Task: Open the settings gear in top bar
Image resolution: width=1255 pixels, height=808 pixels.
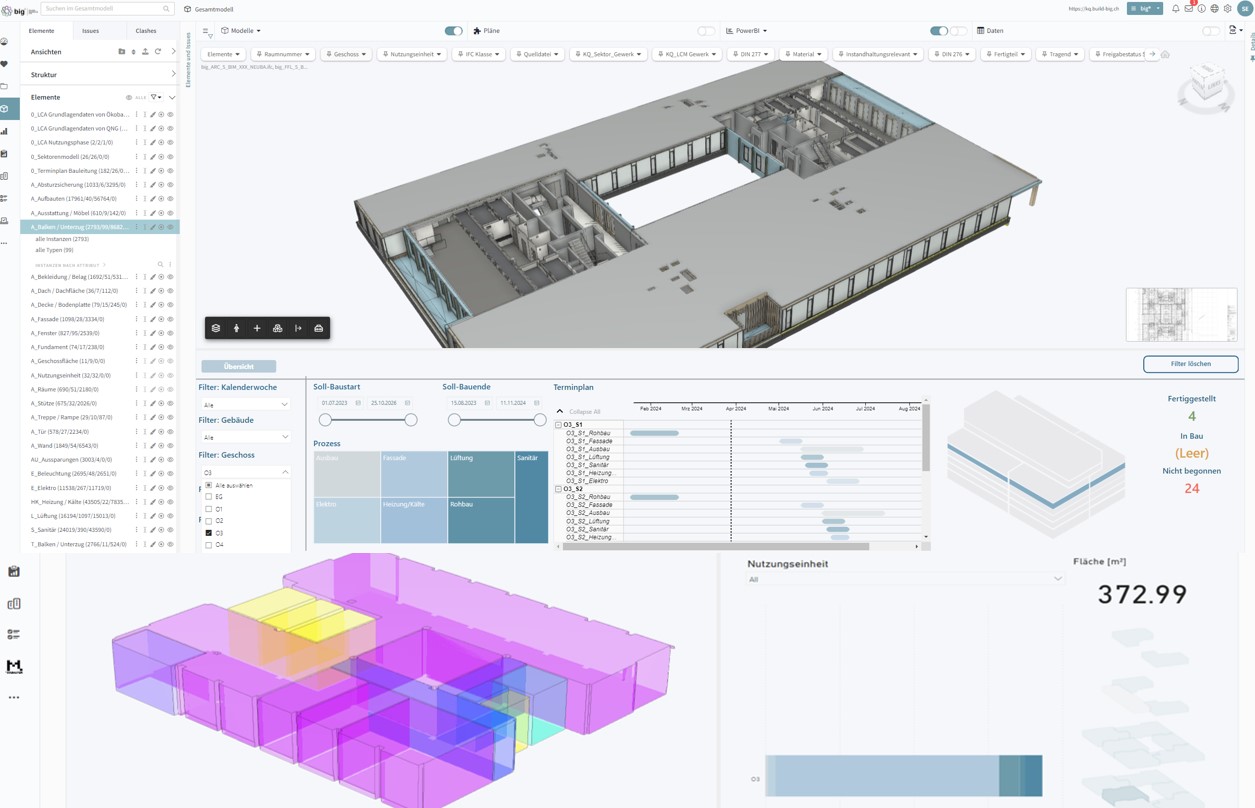Action: click(x=1228, y=9)
